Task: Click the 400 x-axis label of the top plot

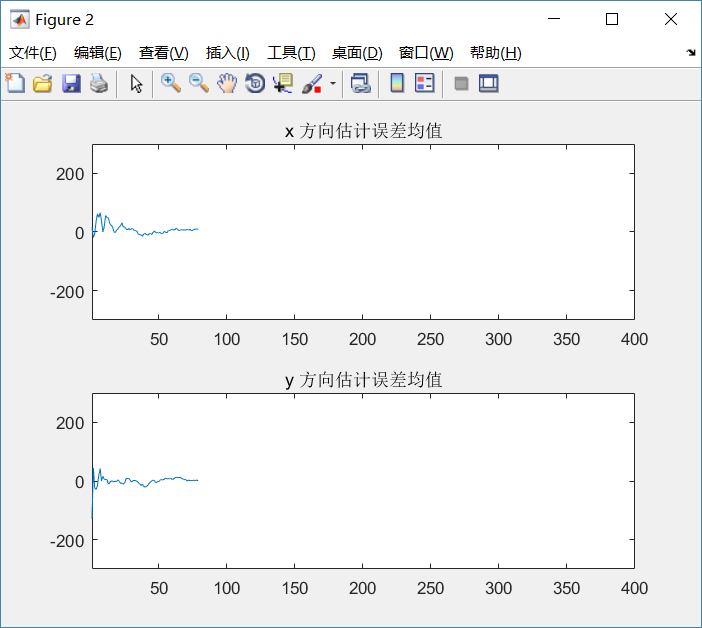Action: [x=634, y=339]
